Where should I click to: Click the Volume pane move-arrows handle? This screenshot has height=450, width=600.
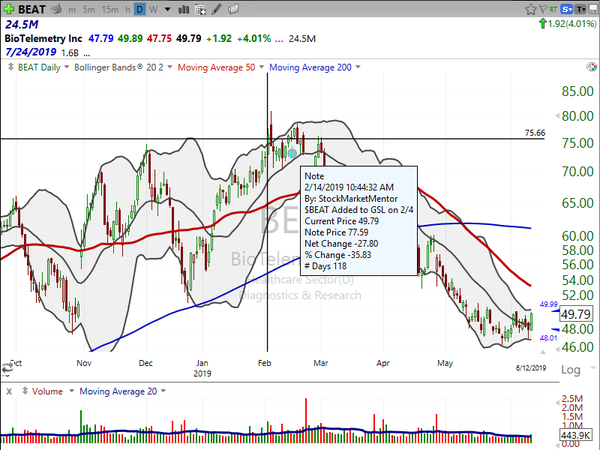pyautogui.click(x=25, y=391)
